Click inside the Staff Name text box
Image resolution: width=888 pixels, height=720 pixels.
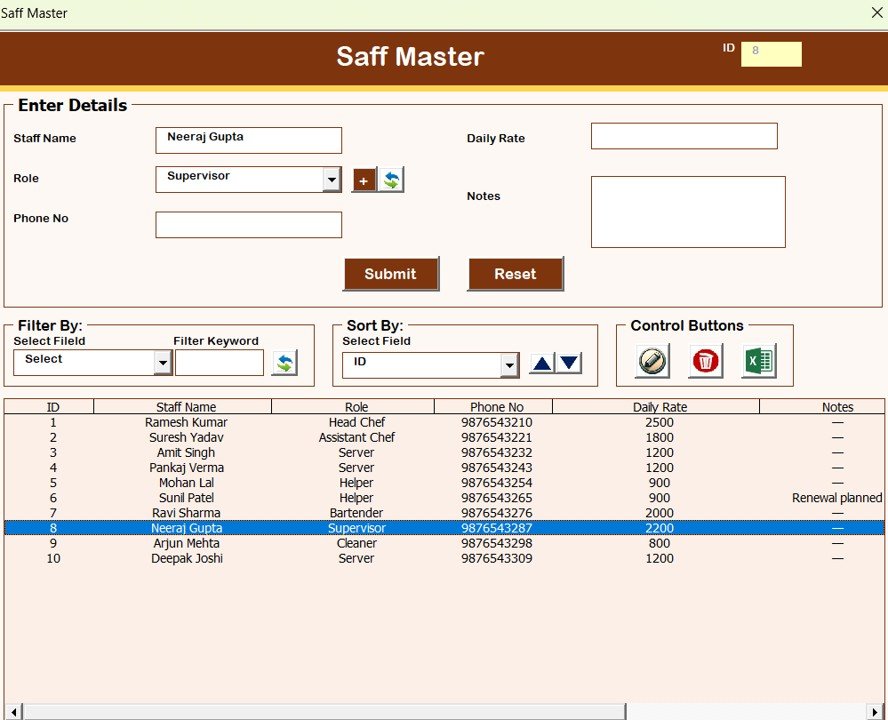click(x=248, y=140)
